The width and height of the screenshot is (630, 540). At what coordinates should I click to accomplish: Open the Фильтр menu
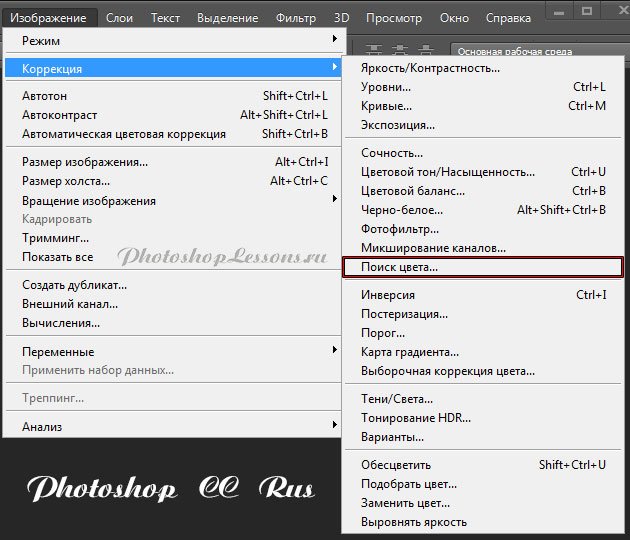click(x=295, y=17)
